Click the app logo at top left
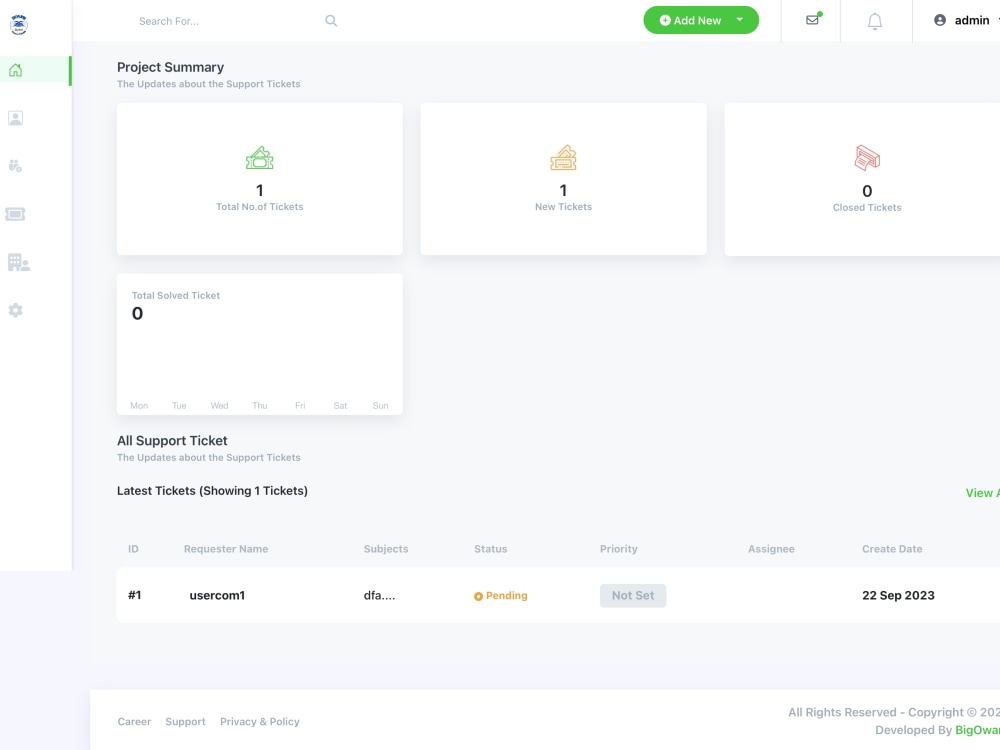The image size is (1000, 750). tap(18, 22)
